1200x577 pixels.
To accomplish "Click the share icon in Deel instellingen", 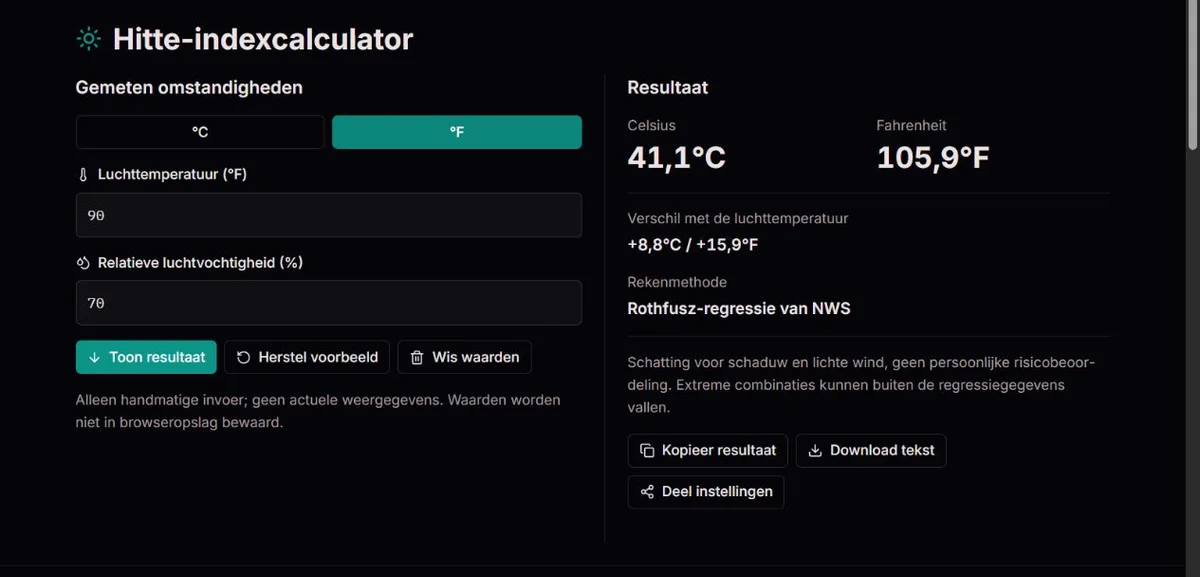I will click(647, 492).
